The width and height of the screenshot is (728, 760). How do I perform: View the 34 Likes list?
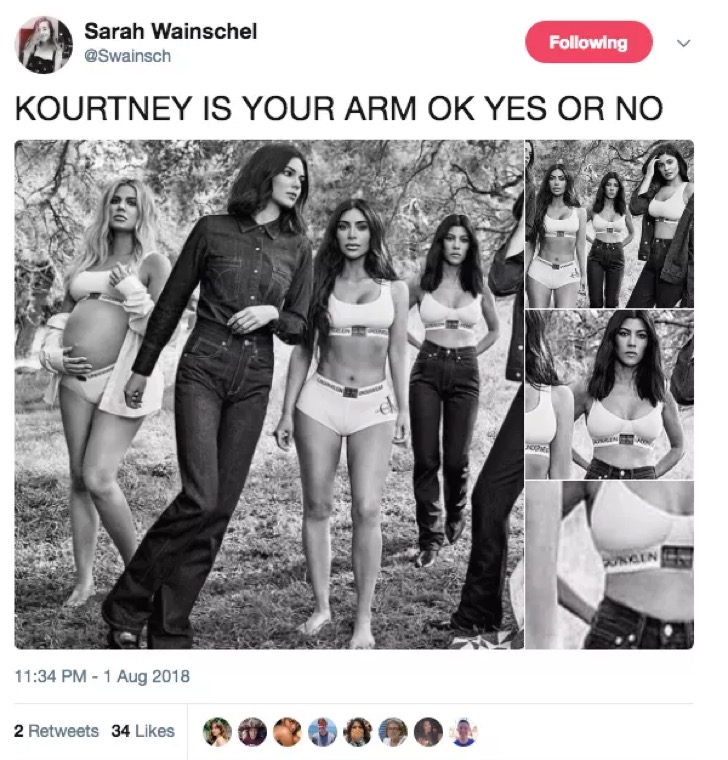click(143, 731)
